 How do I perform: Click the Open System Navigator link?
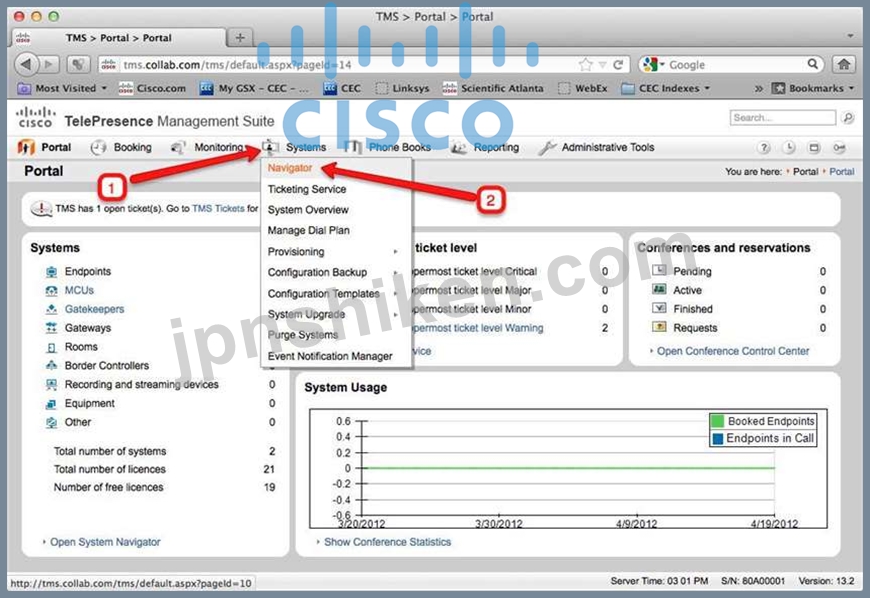pyautogui.click(x=105, y=542)
